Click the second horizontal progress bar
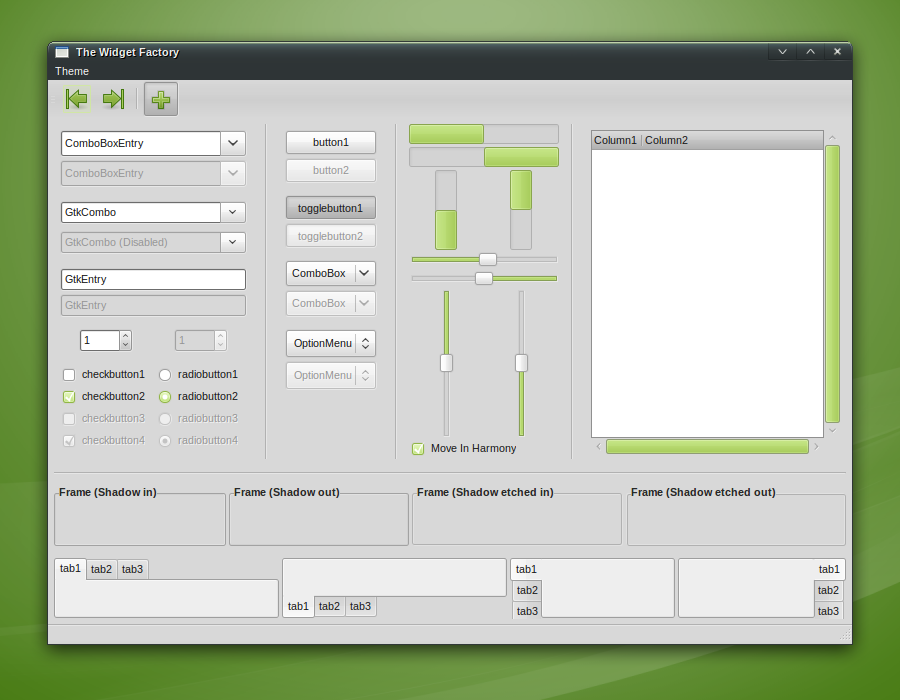The width and height of the screenshot is (900, 700). pos(484,157)
